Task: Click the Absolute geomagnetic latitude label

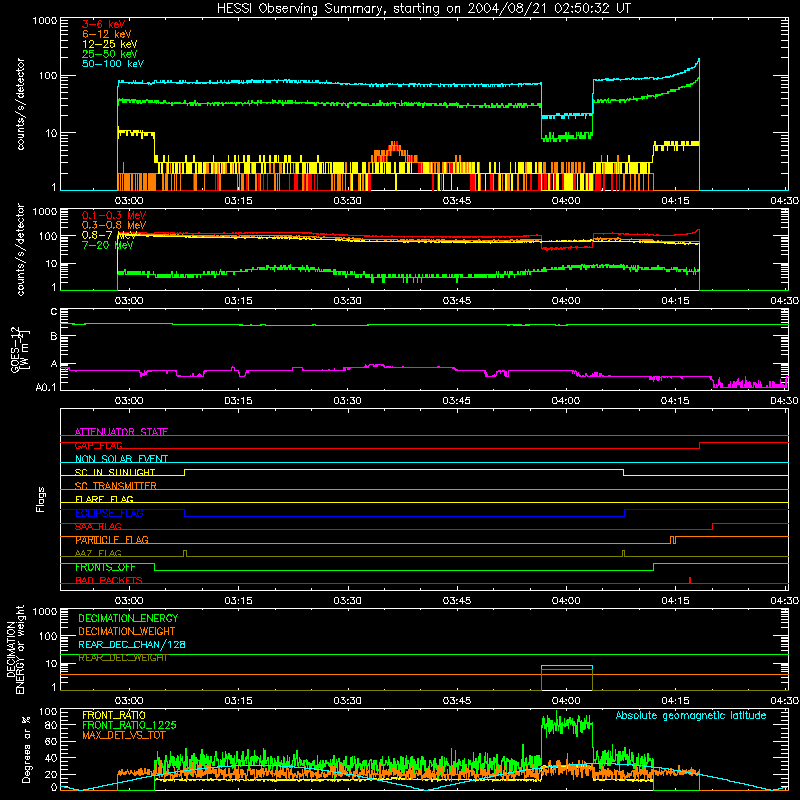Action: 691,715
